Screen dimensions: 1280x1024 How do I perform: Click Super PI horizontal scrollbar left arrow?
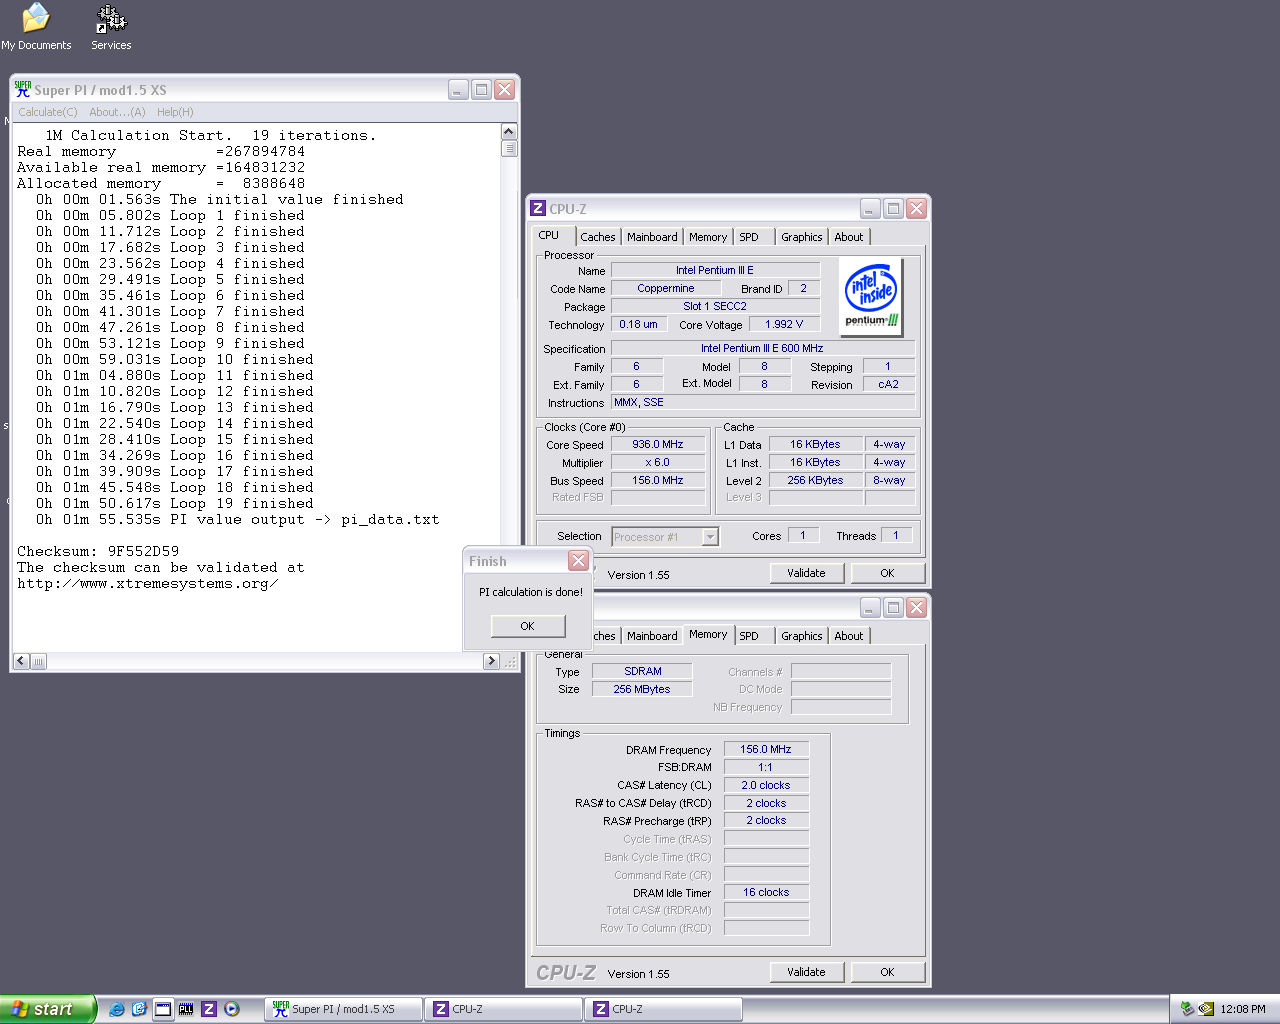21,661
